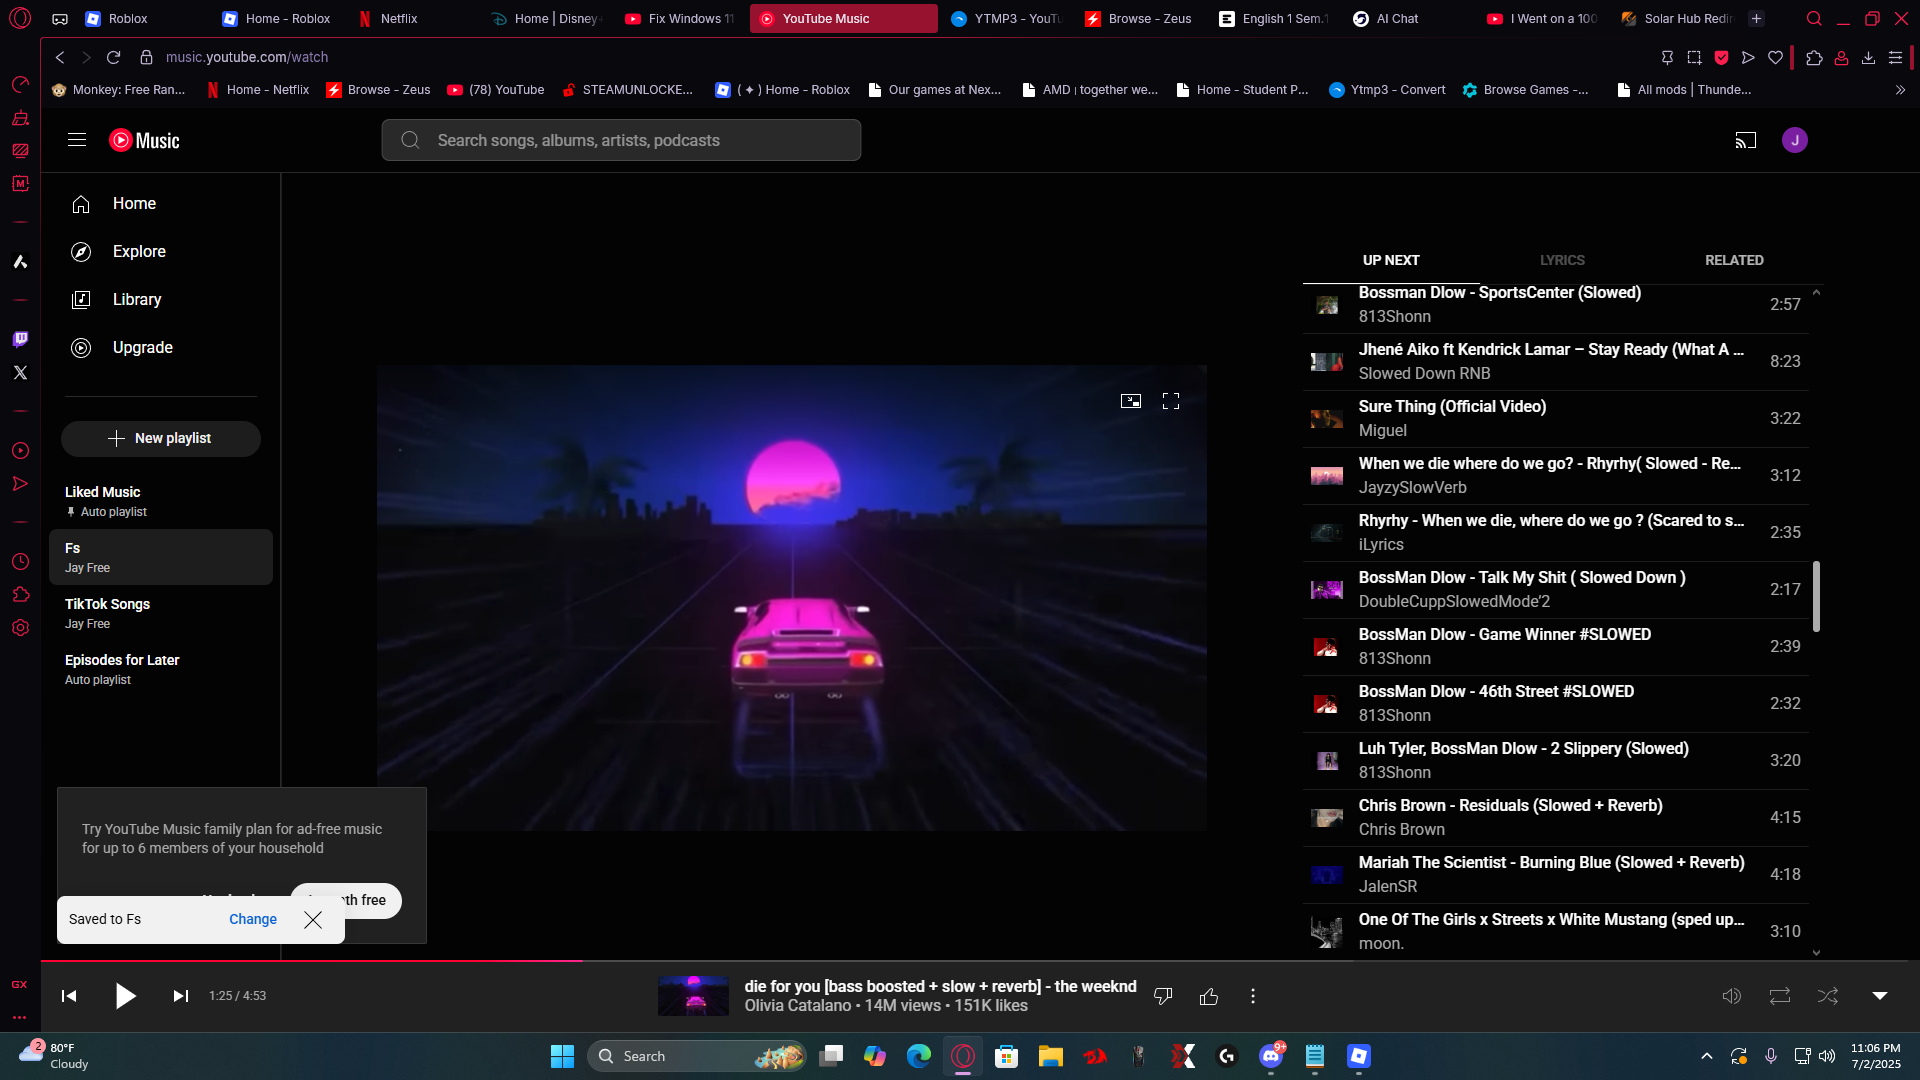Click the Search songs, albums, artists field
Screen dimensions: 1920x1080
(621, 140)
